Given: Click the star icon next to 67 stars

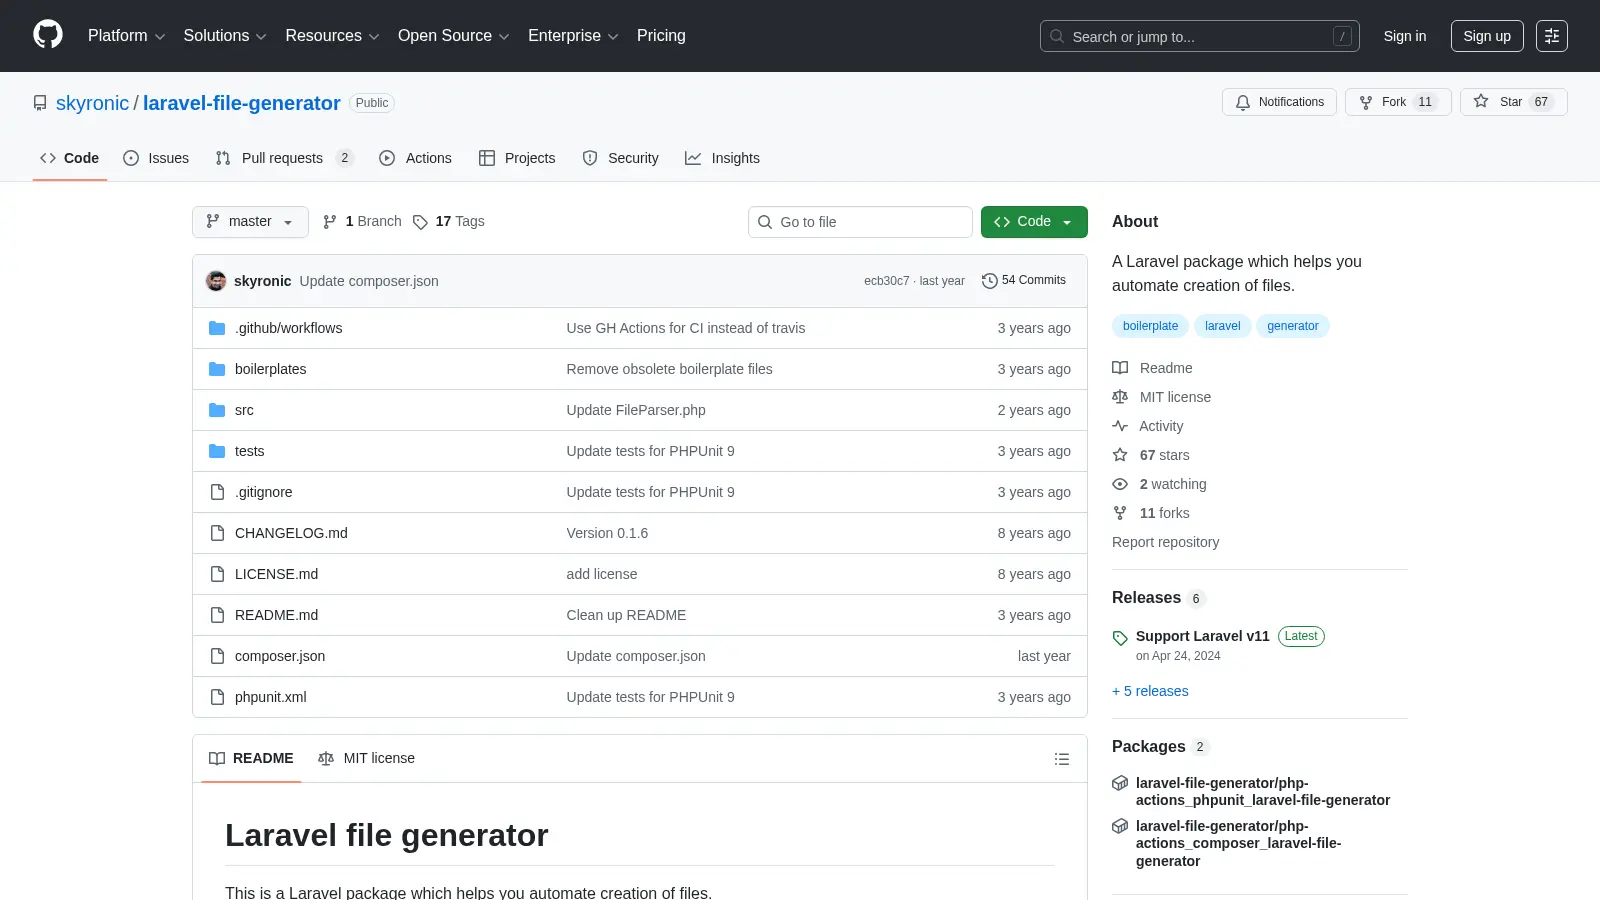Looking at the screenshot, I should [1120, 455].
